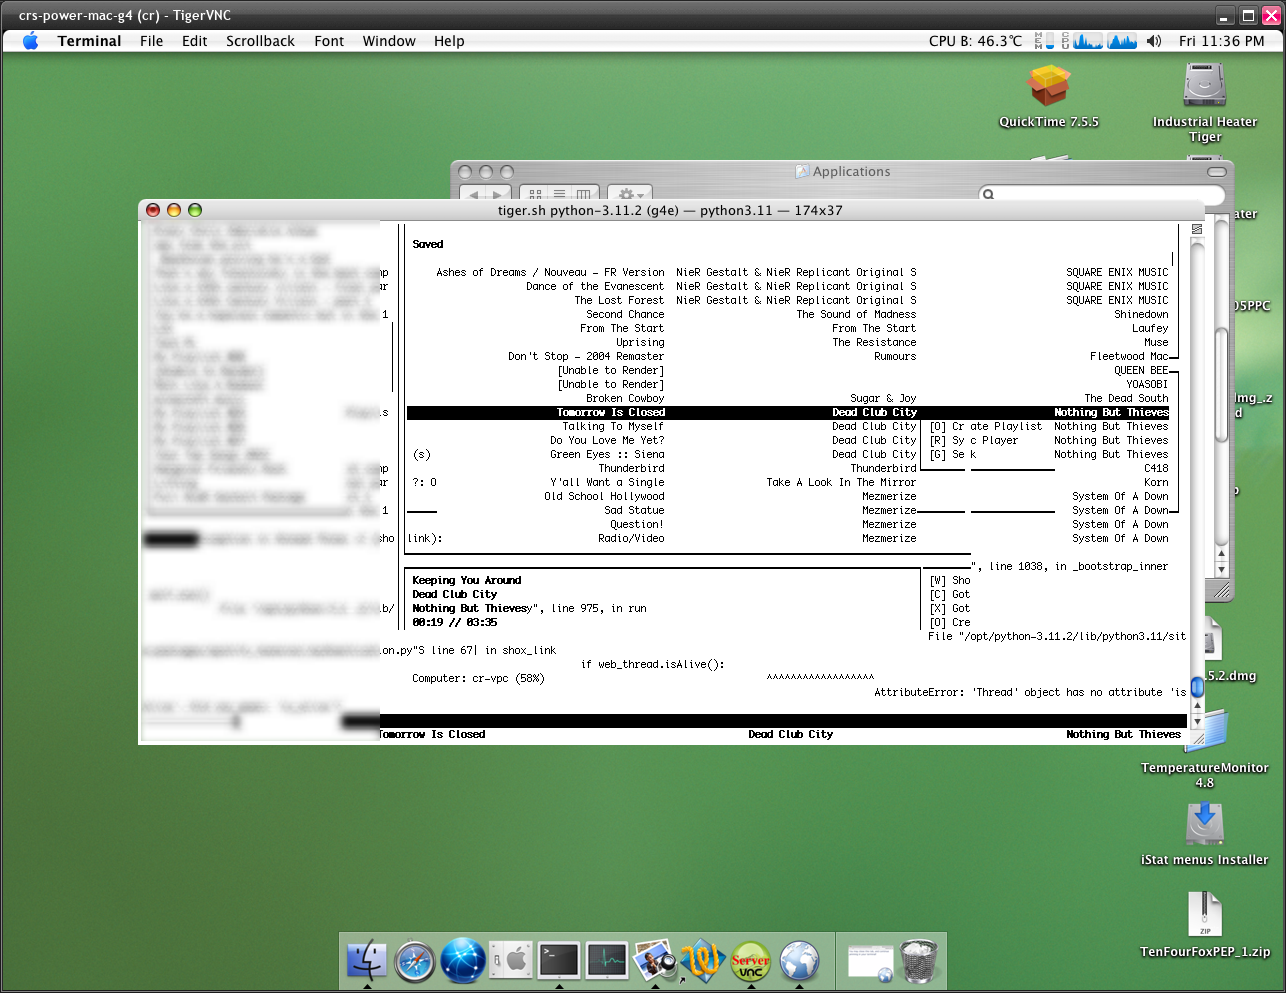1286x993 pixels.
Task: Open Activity Monitor from the Dock
Action: pos(607,961)
